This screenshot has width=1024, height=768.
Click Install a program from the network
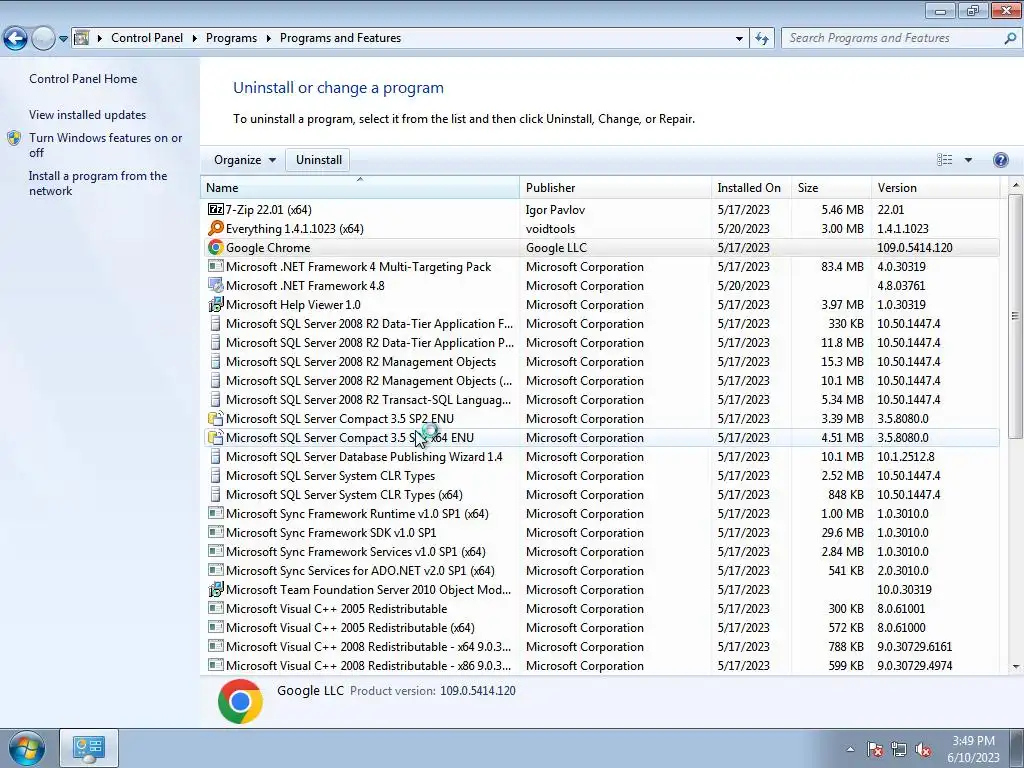pos(98,184)
